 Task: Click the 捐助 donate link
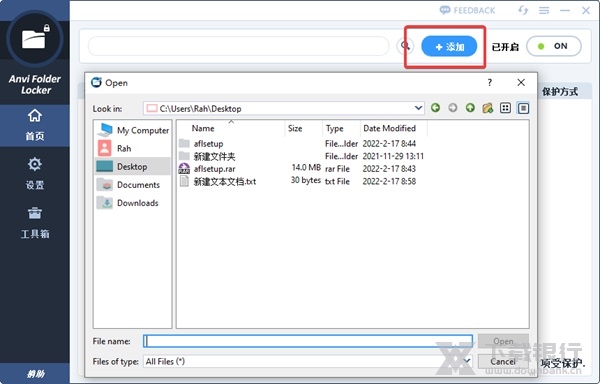point(35,374)
